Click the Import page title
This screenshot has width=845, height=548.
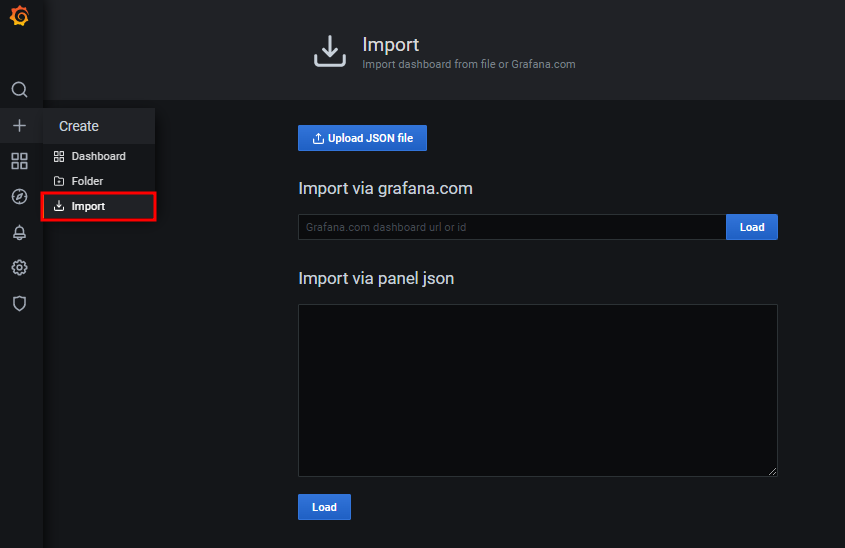pos(391,45)
